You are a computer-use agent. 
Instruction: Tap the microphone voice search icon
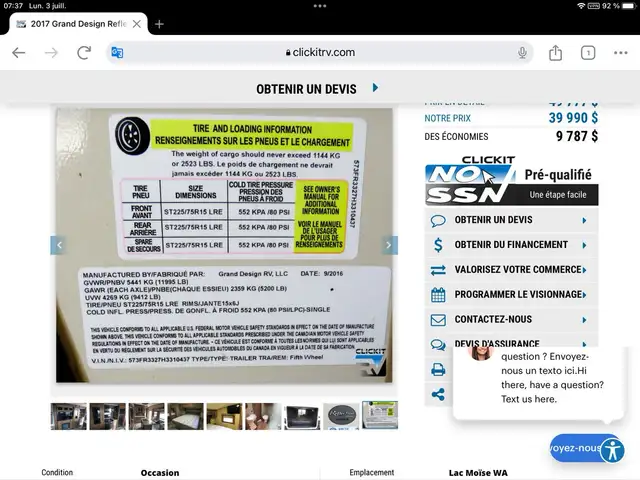pyautogui.click(x=522, y=53)
